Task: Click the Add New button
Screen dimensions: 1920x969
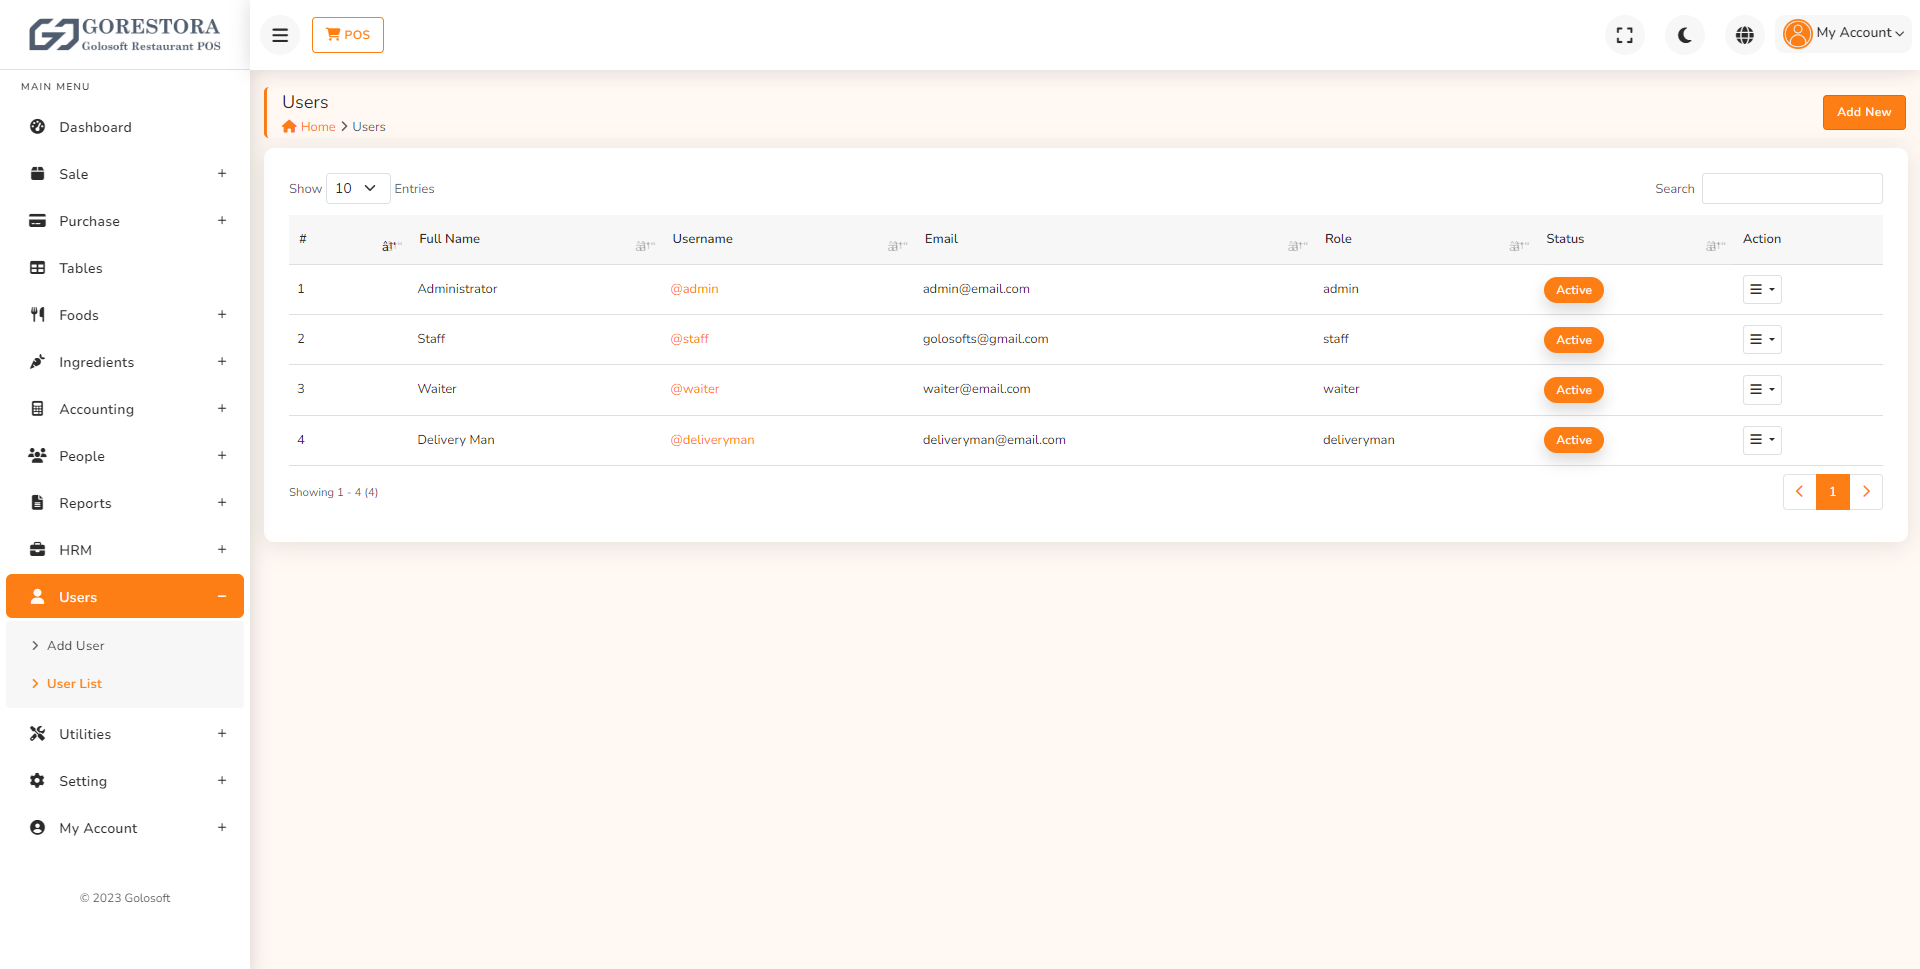Action: (1863, 112)
